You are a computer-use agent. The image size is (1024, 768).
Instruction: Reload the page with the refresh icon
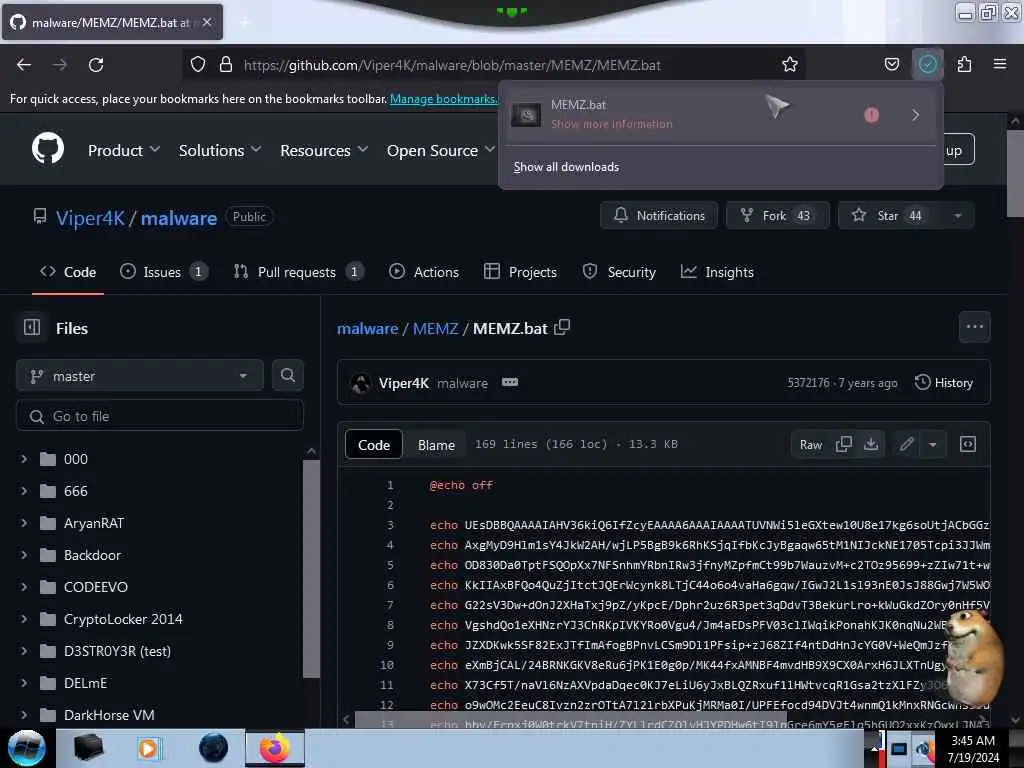pyautogui.click(x=96, y=65)
